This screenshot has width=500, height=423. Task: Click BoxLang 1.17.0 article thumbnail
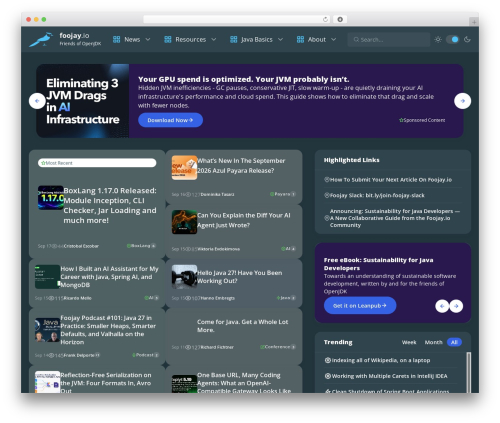click(x=51, y=197)
